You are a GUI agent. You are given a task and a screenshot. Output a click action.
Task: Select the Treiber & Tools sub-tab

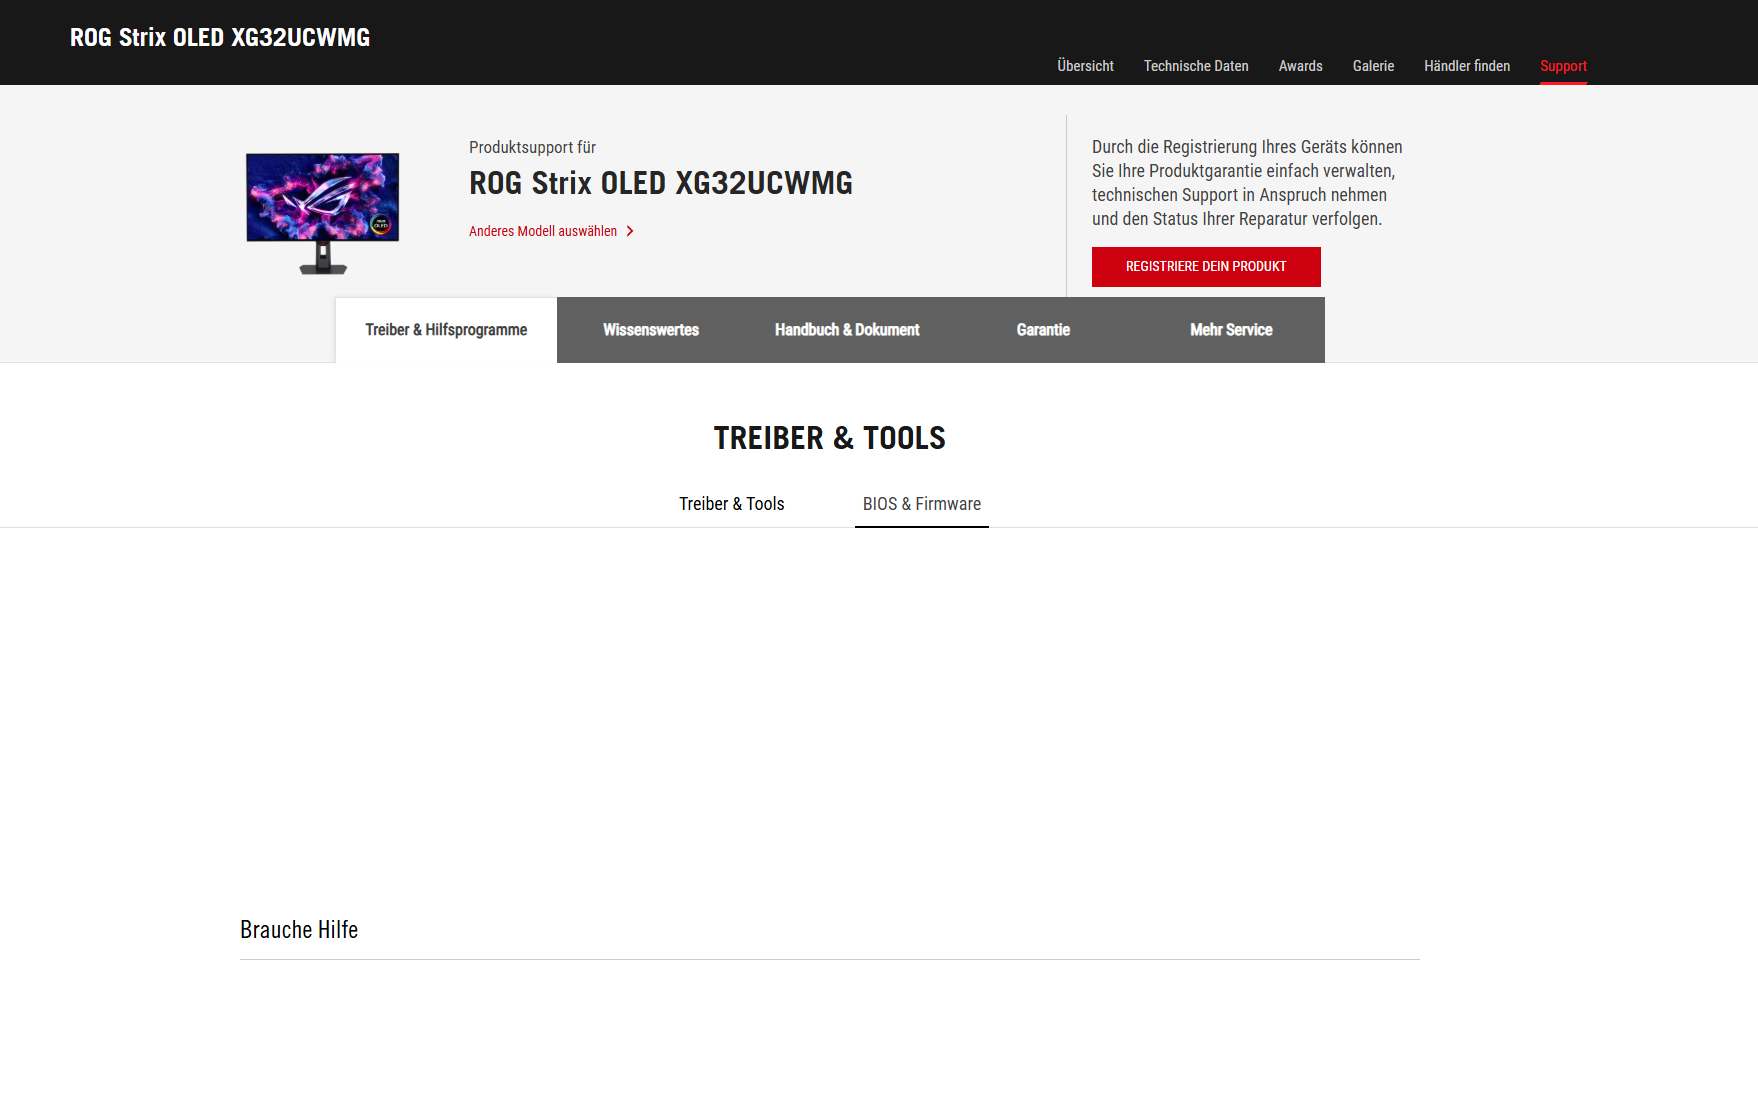(732, 504)
